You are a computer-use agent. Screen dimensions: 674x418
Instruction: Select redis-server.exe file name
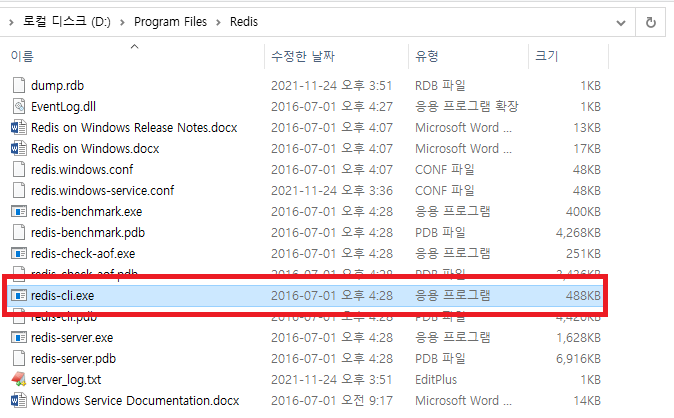click(72, 338)
